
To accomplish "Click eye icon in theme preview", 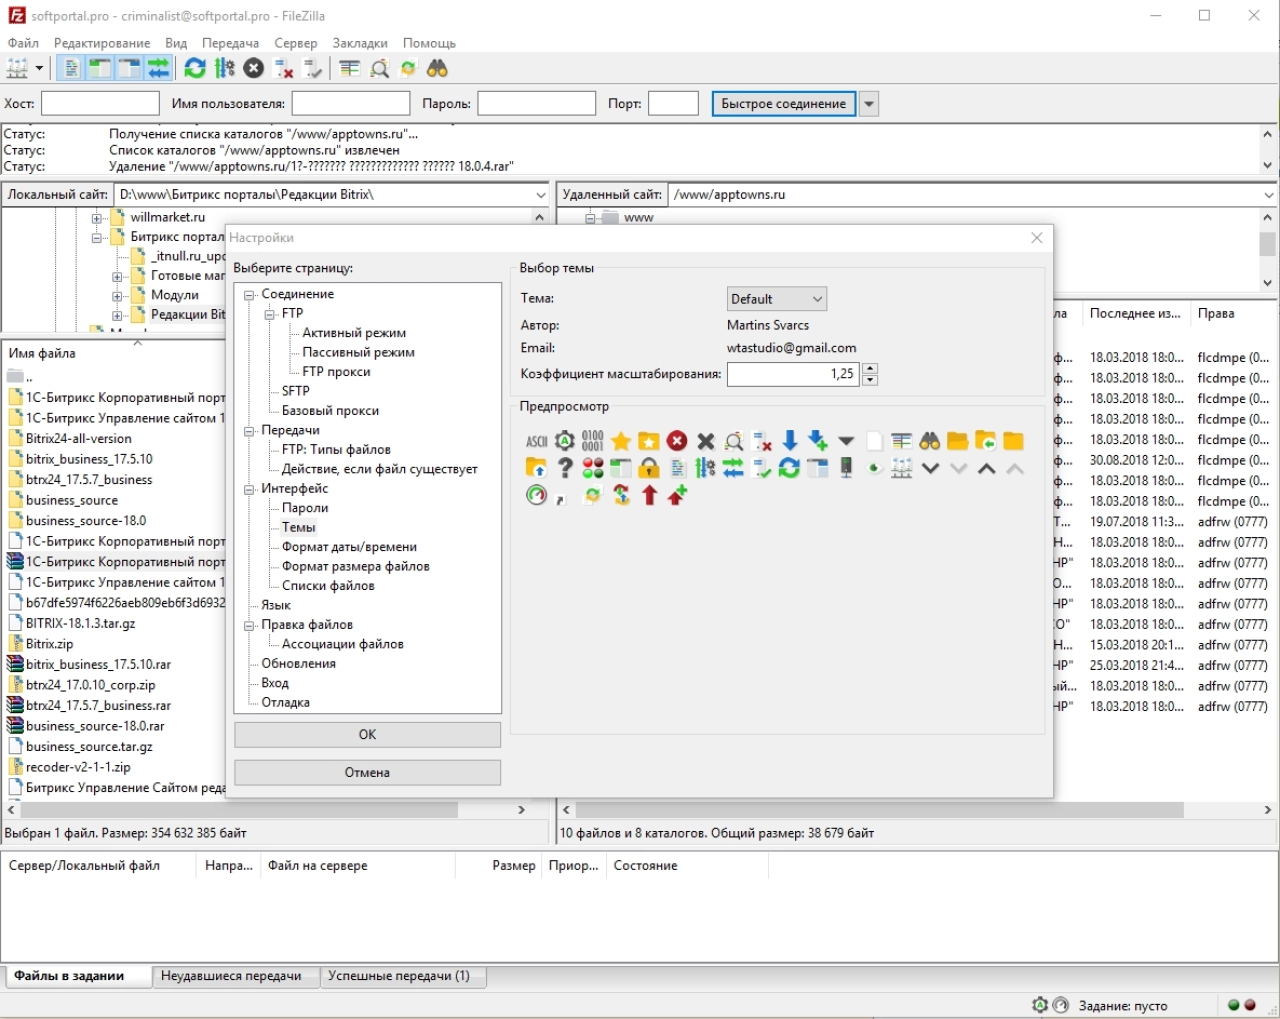I will click(x=875, y=468).
